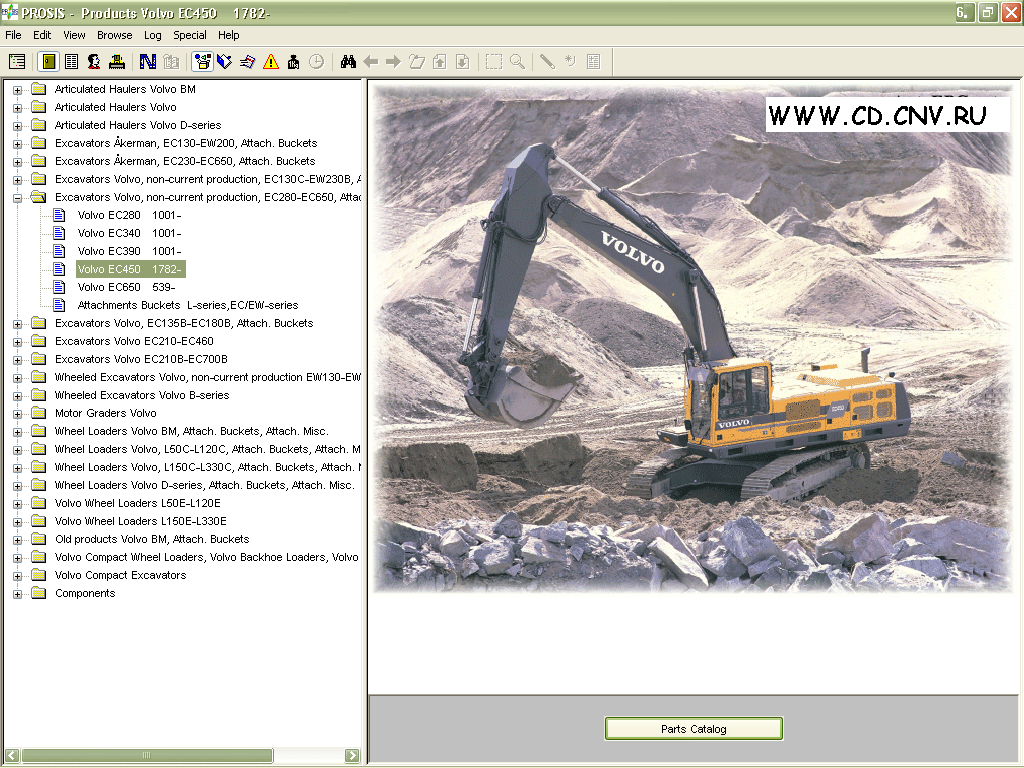
Task: Click the Volvo excavator product image
Action: (x=693, y=338)
